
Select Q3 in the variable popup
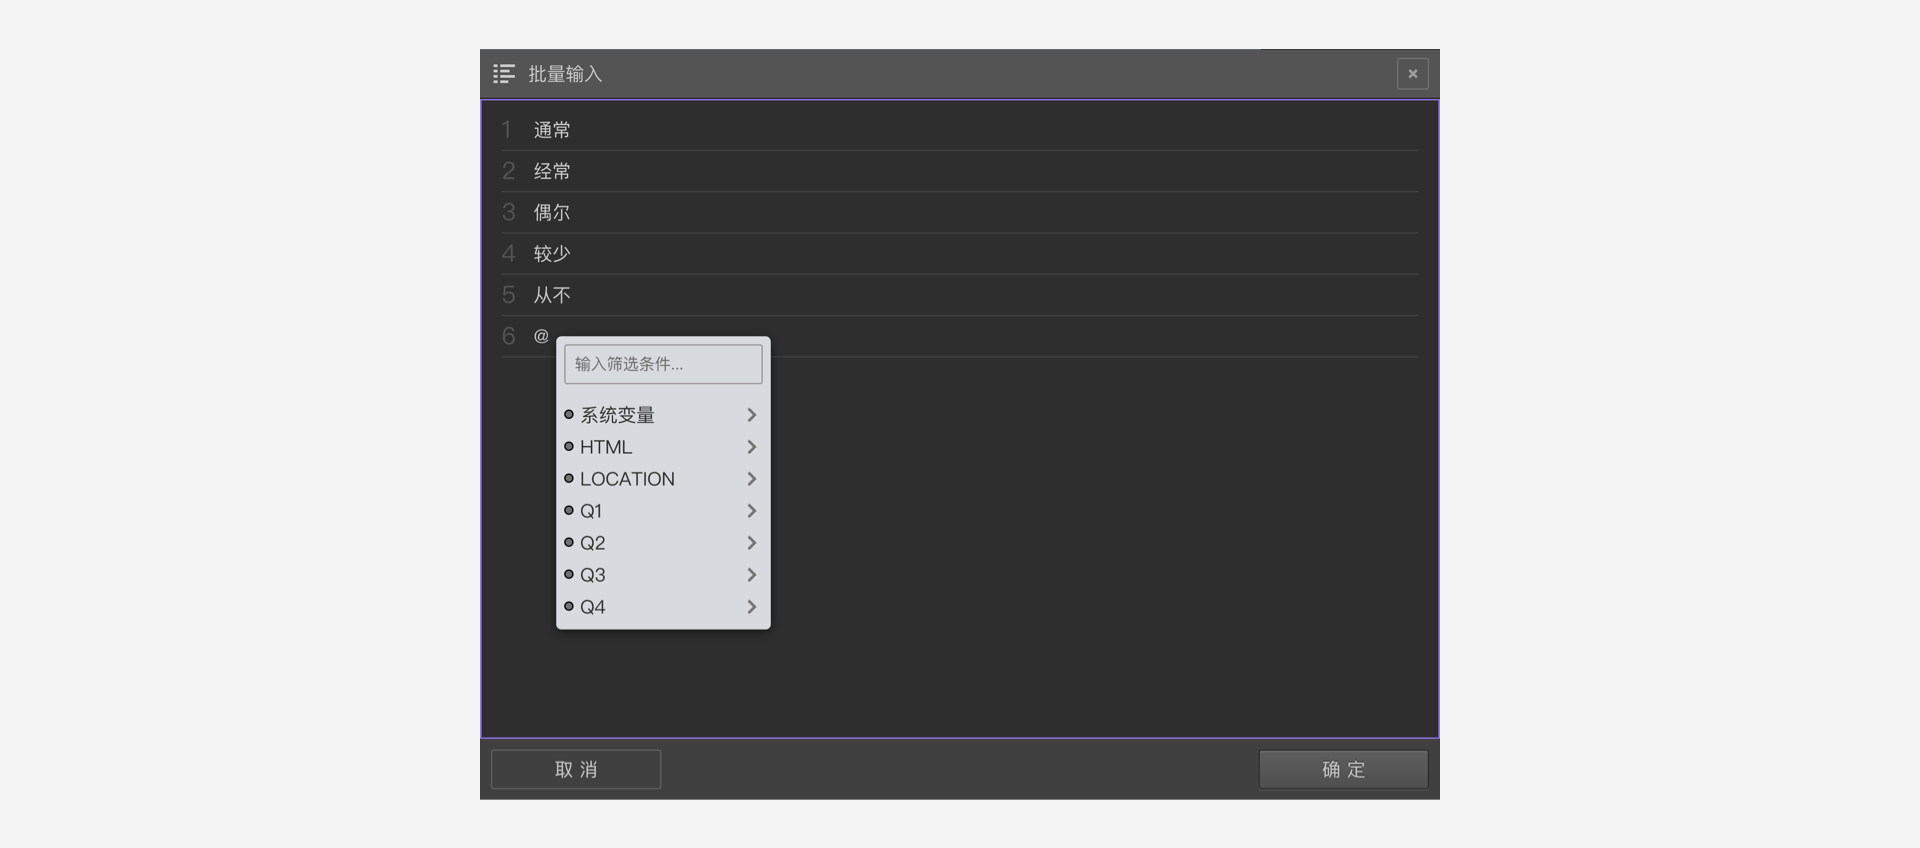pos(662,575)
